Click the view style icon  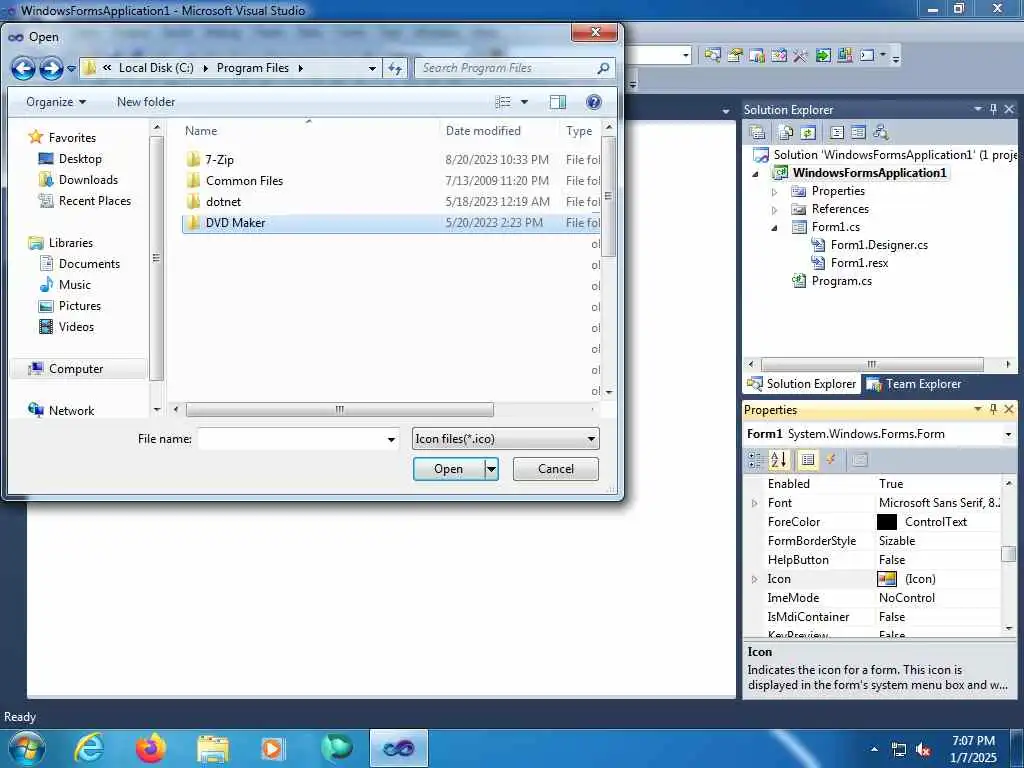point(503,102)
